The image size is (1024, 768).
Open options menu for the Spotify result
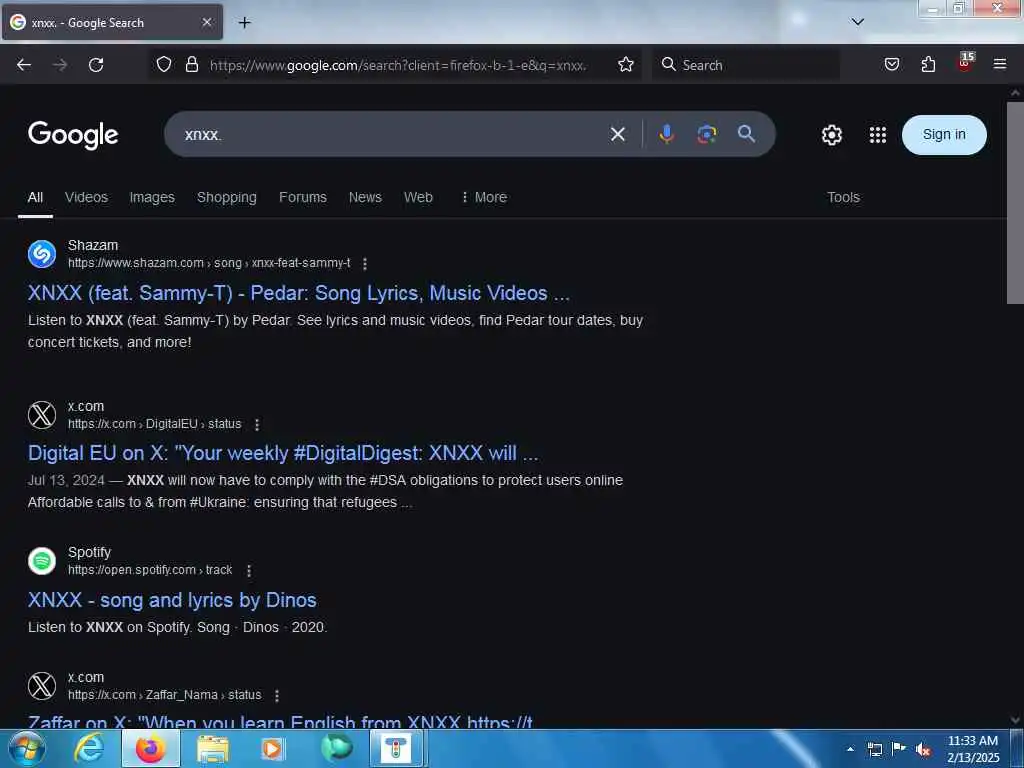249,571
